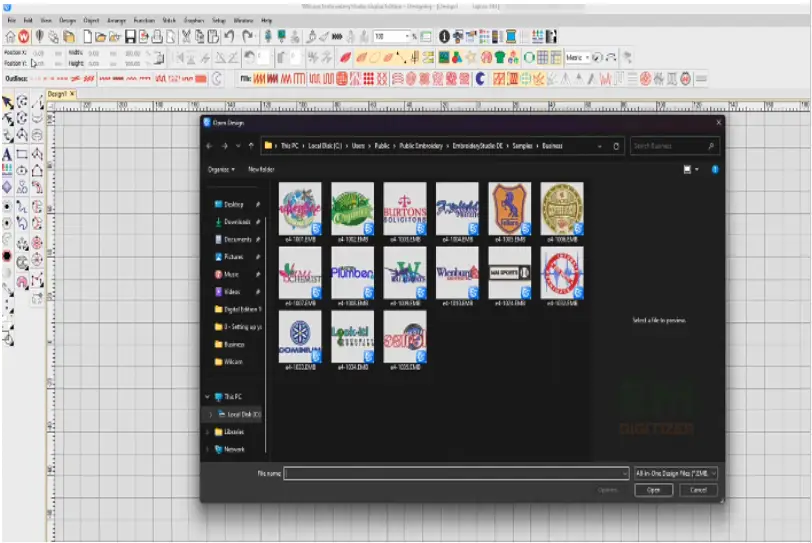Open the Organize dropdown in dialog

click(221, 169)
